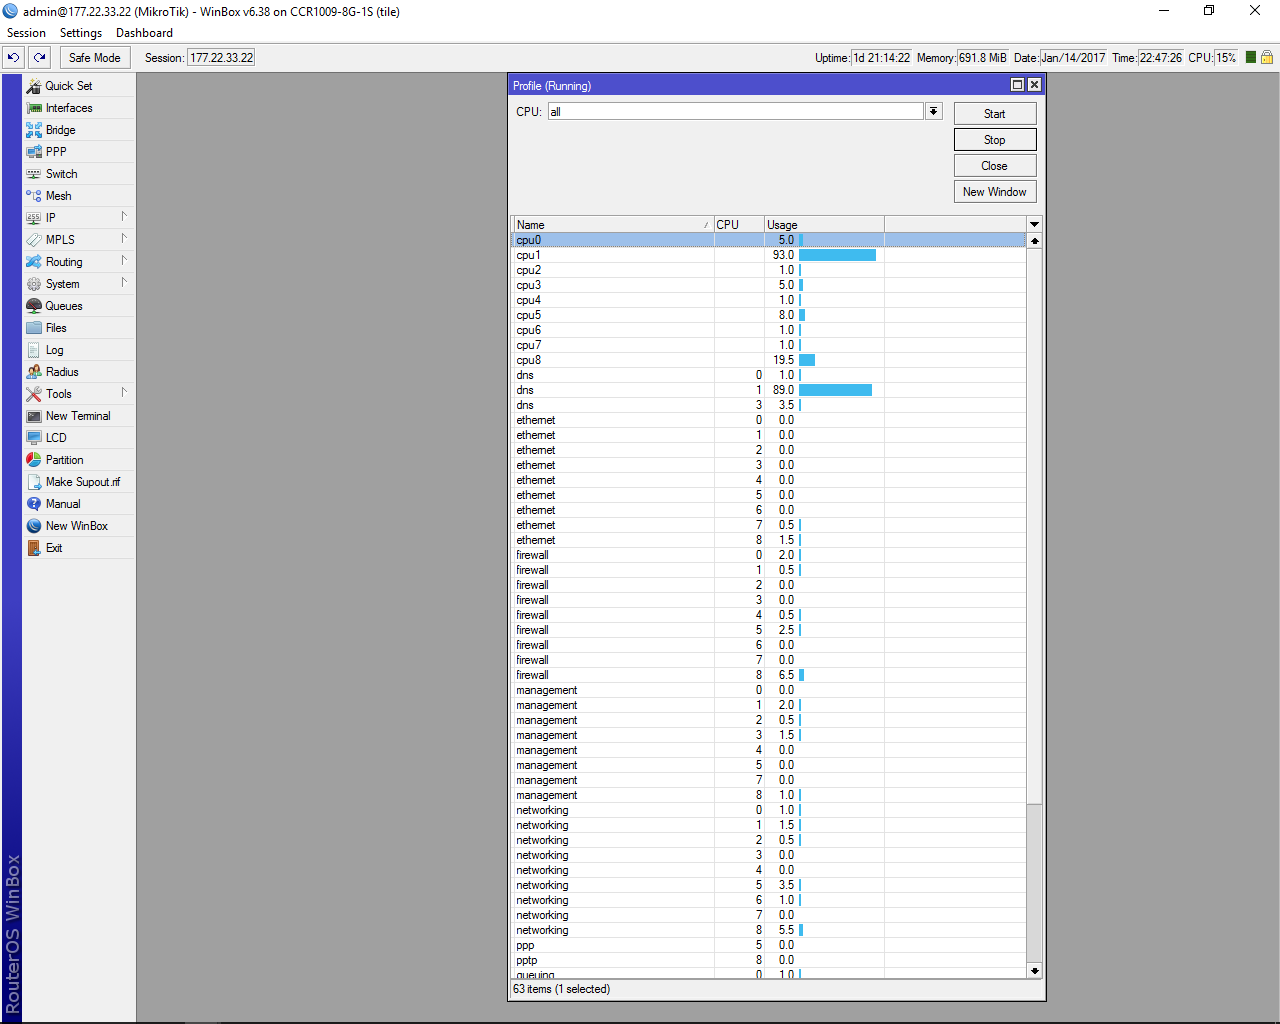The image size is (1280, 1024).
Task: Click the Routing menu icon
Action: point(34,262)
